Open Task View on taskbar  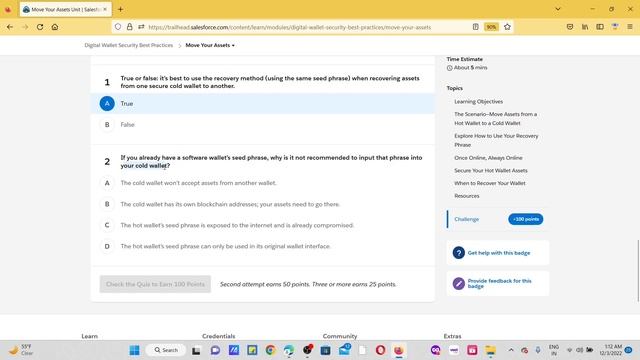click(x=196, y=350)
